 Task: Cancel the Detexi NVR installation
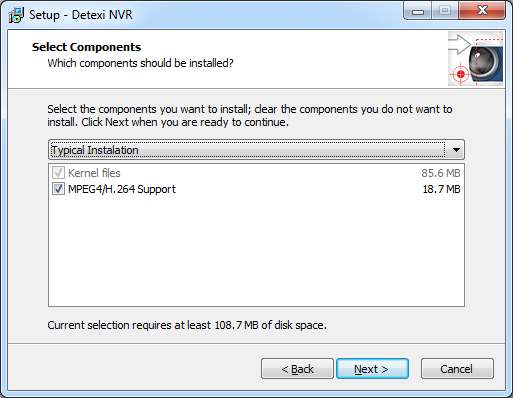pos(457,369)
